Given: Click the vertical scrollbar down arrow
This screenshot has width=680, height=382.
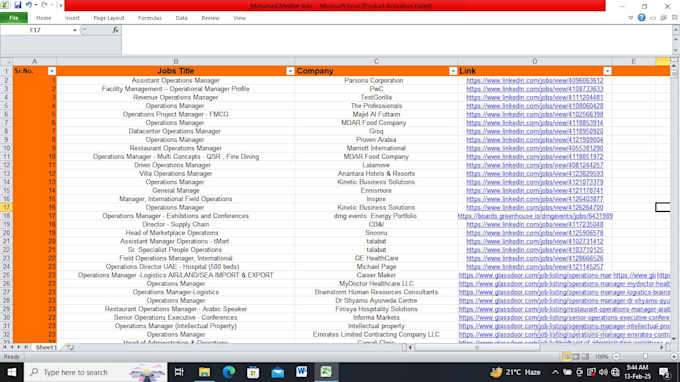Looking at the screenshot, I should click(x=673, y=339).
